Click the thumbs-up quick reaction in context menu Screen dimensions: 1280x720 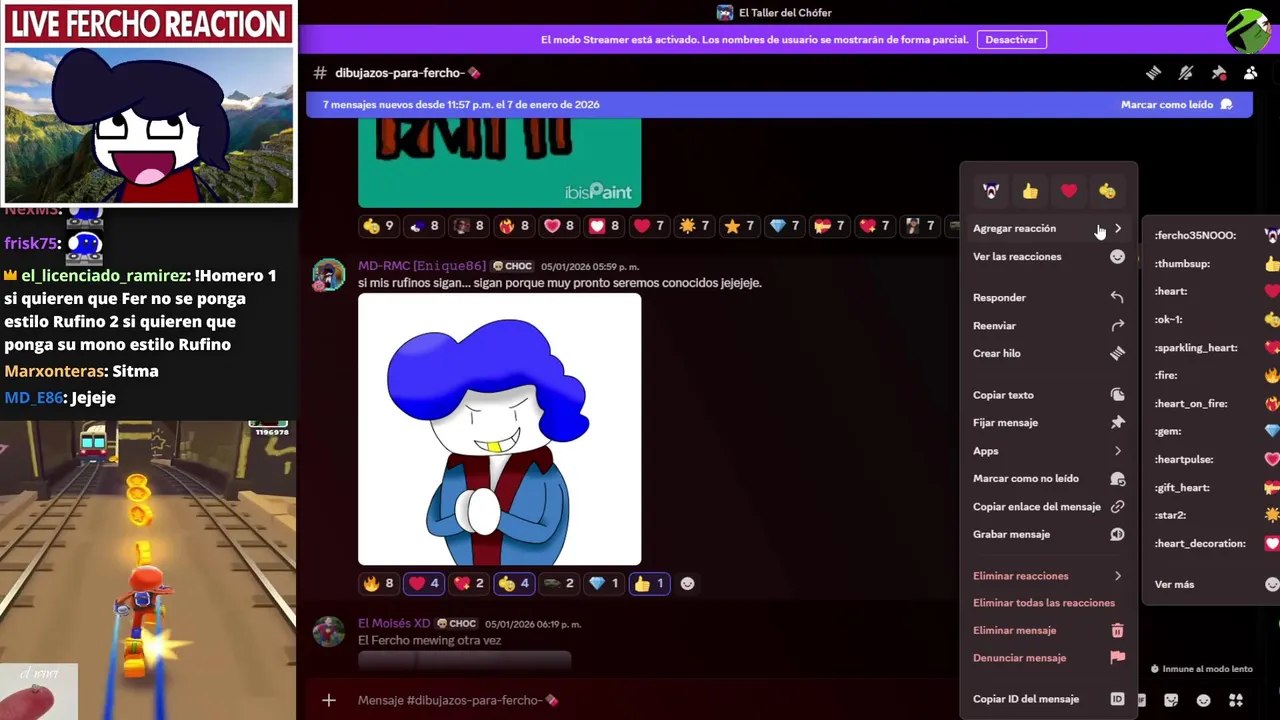click(x=1030, y=191)
